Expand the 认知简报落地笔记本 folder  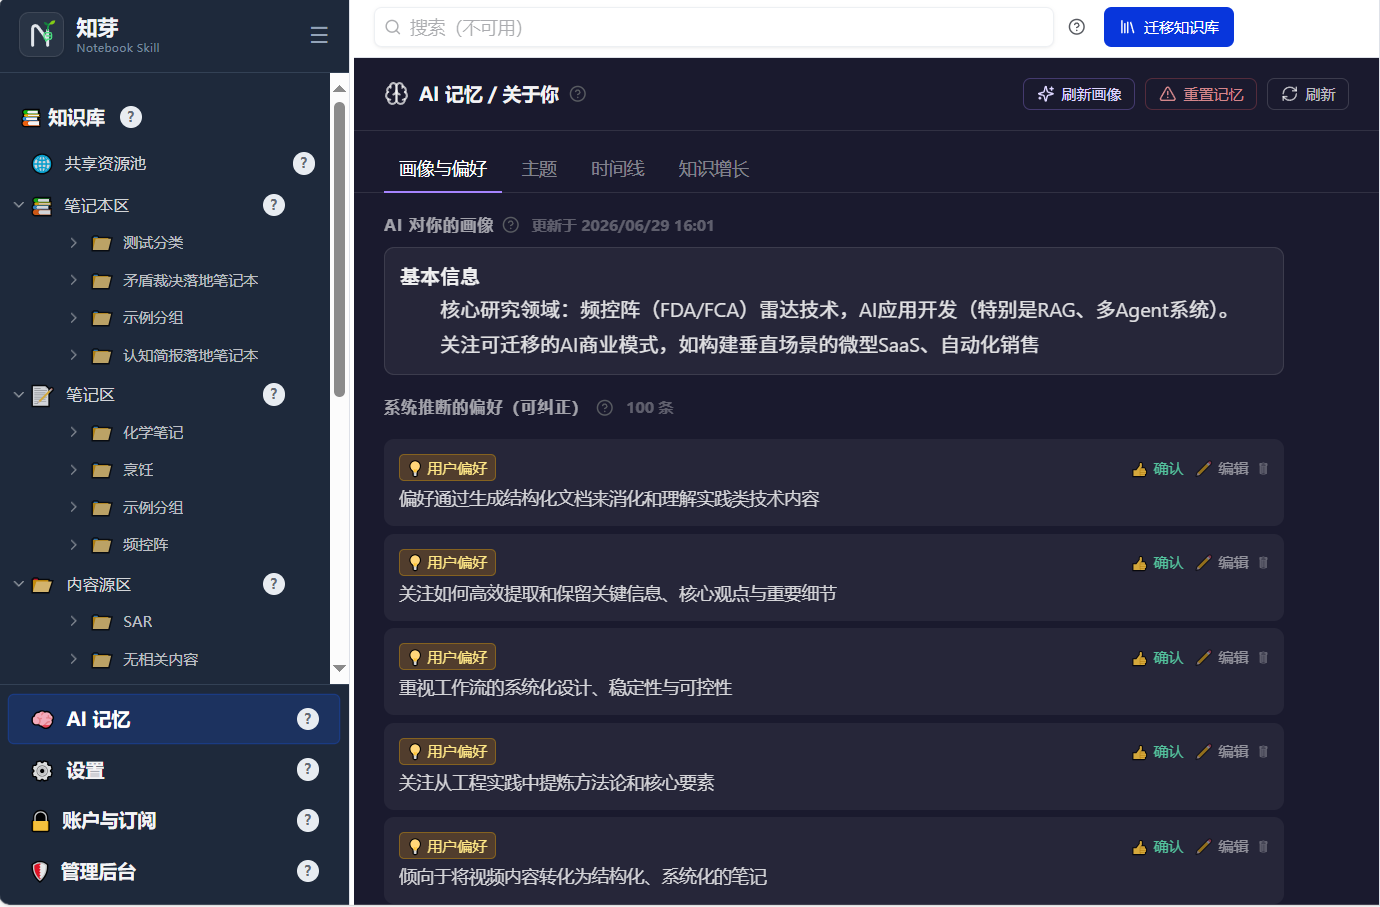click(73, 355)
